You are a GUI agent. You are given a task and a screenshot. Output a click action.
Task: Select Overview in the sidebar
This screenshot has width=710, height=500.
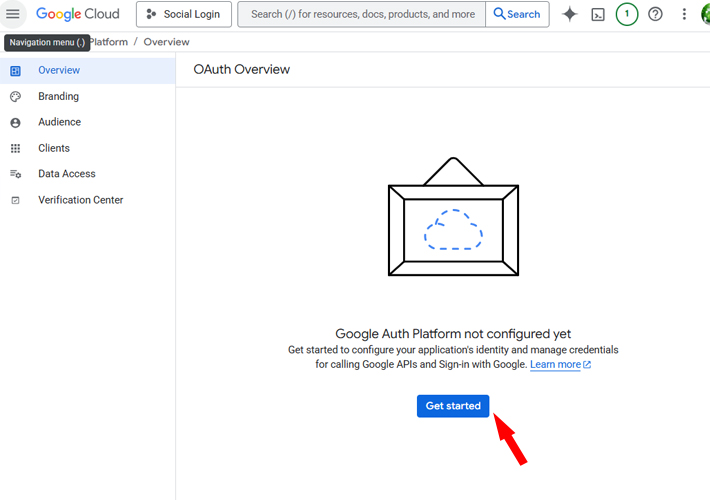(x=88, y=71)
